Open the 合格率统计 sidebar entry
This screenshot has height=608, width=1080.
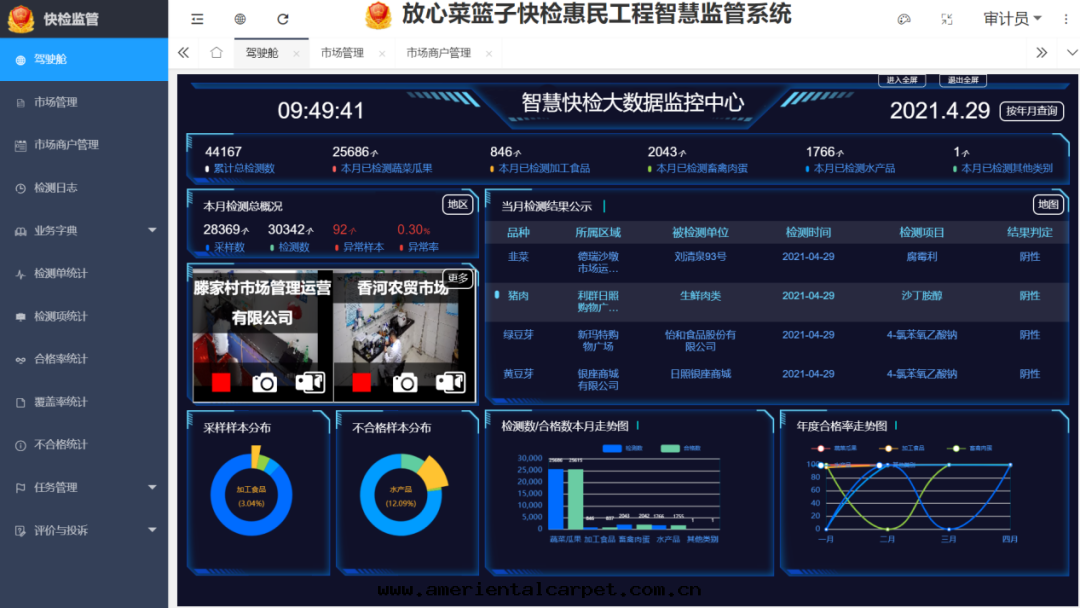point(55,358)
